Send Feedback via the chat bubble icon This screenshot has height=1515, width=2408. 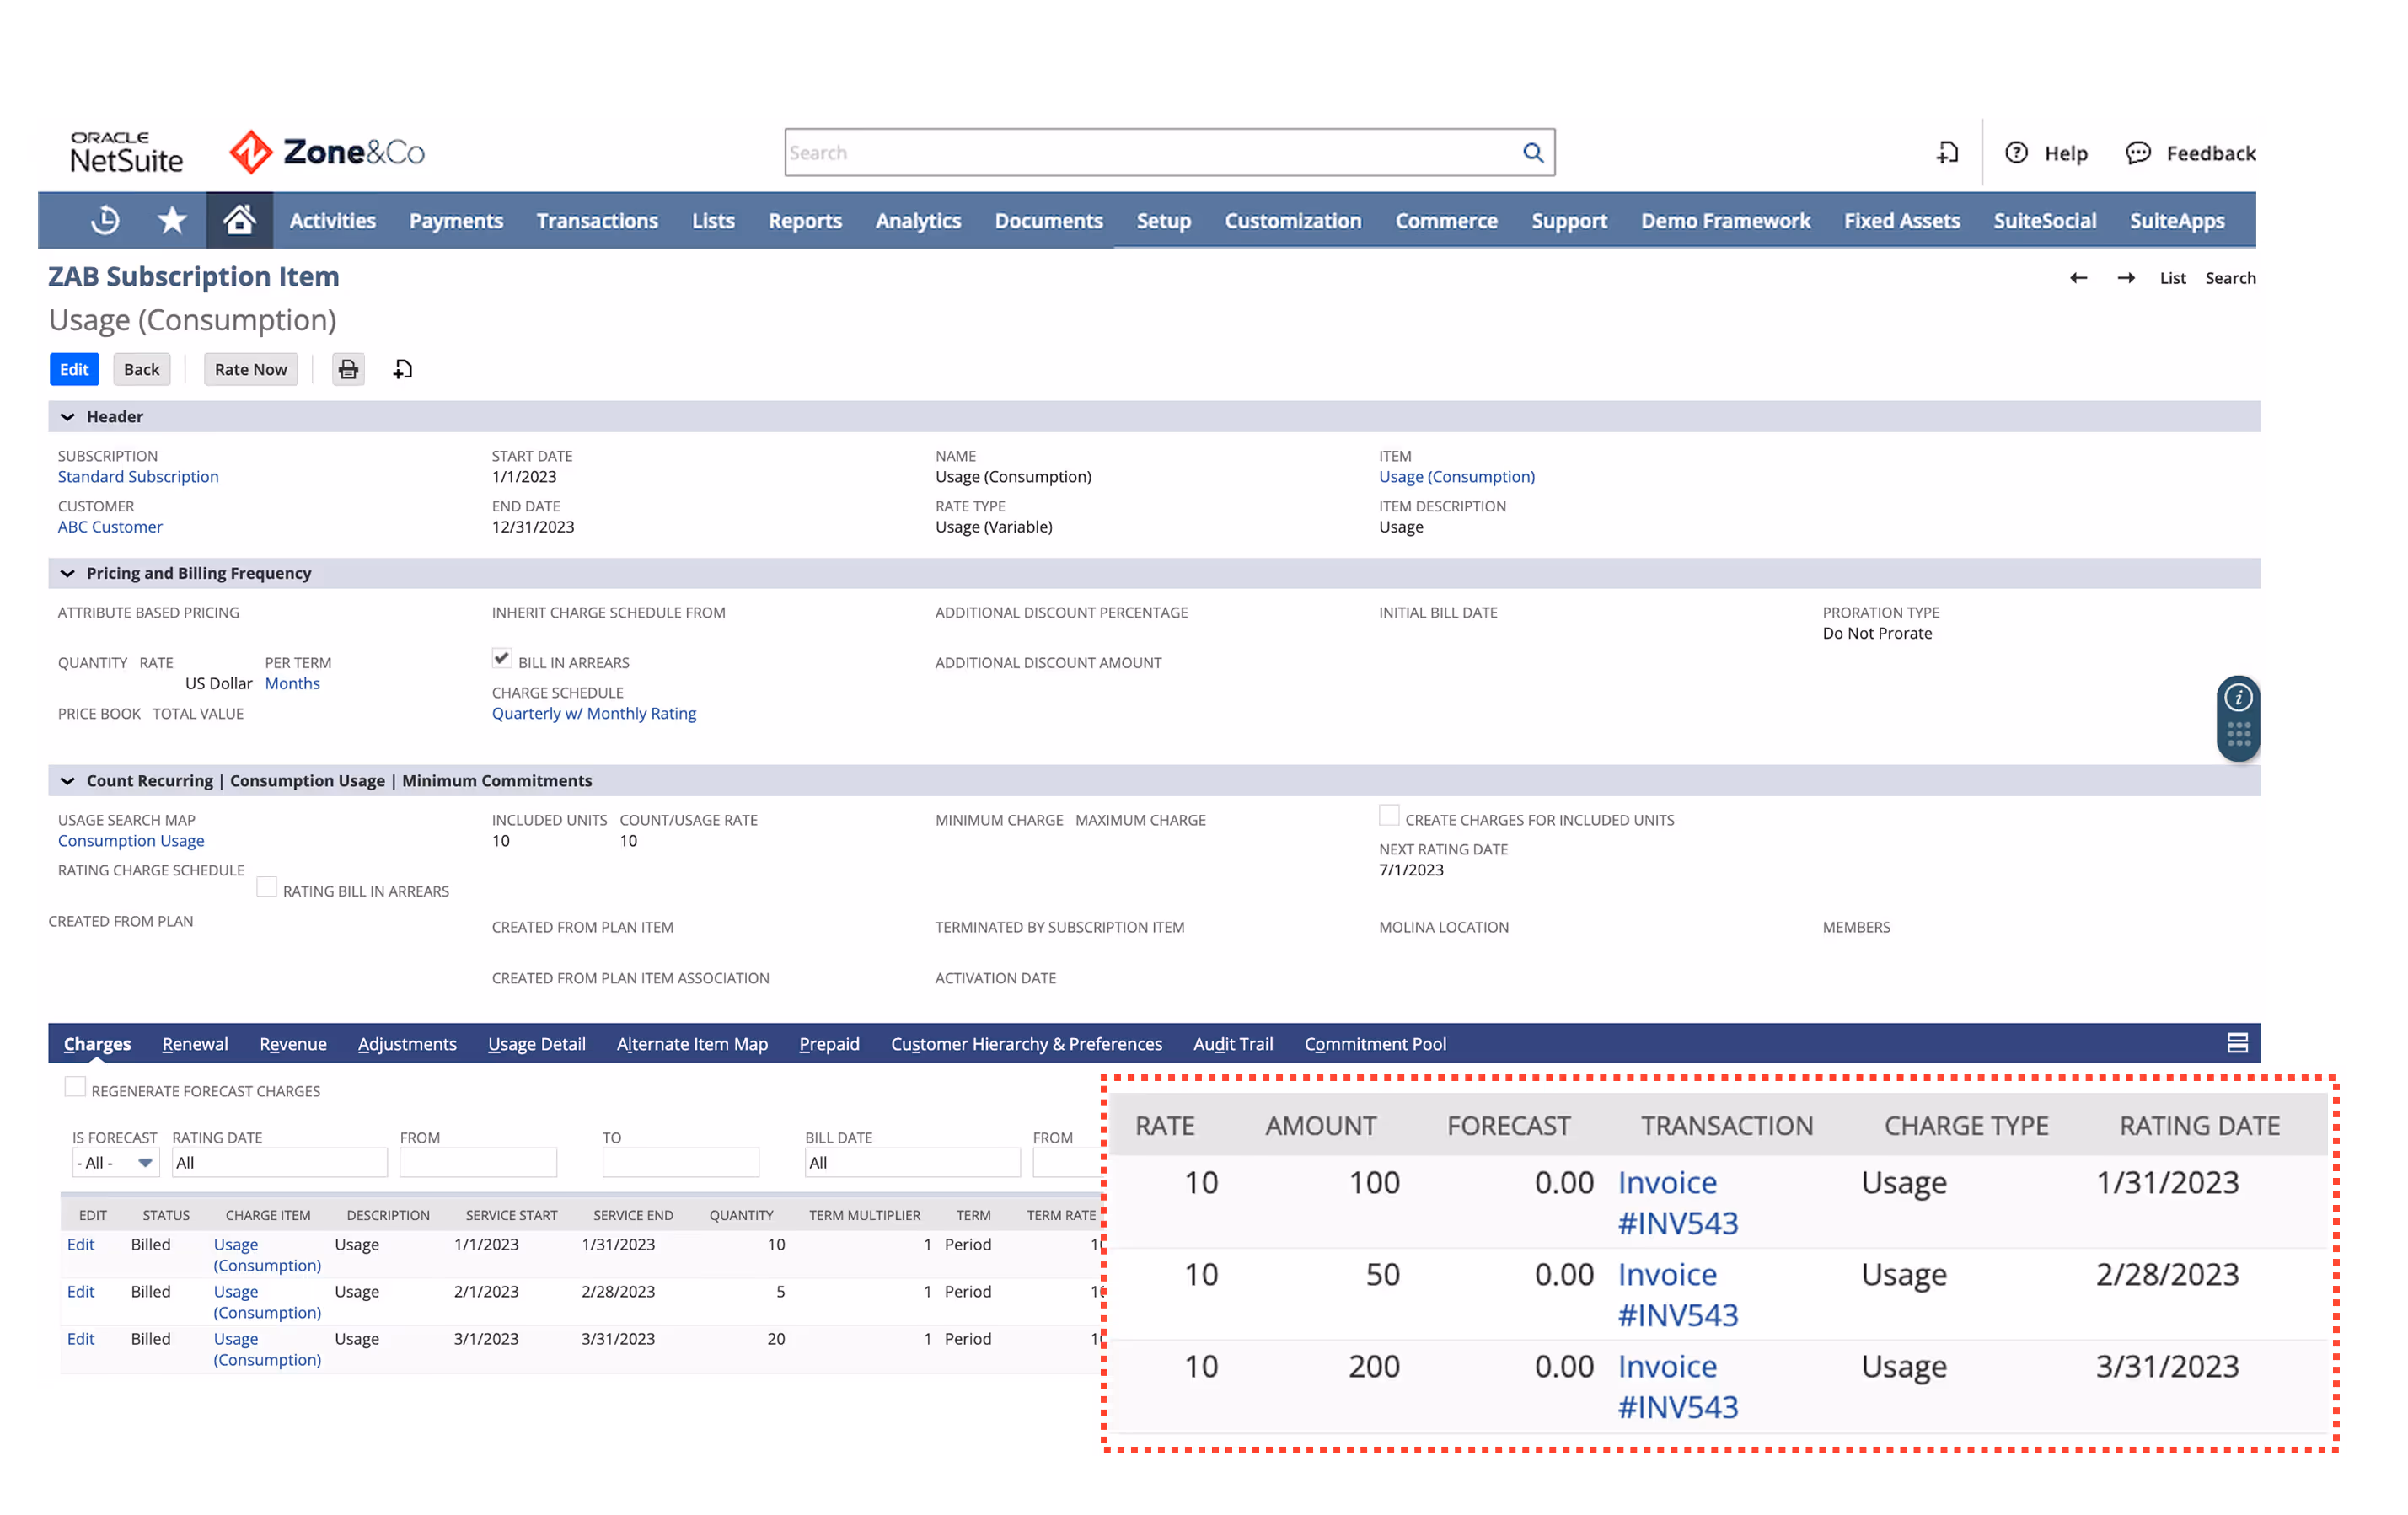[x=2139, y=152]
